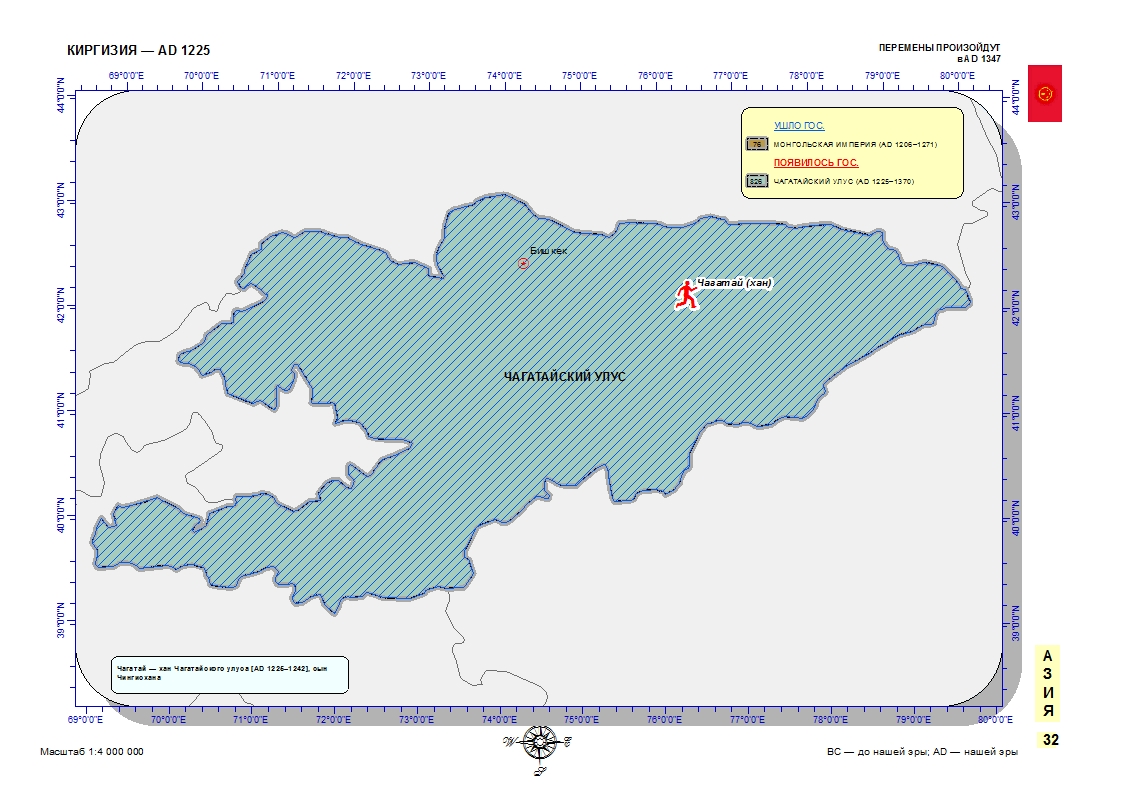
Task: Click the АЗИЯ section tab
Action: (1048, 684)
